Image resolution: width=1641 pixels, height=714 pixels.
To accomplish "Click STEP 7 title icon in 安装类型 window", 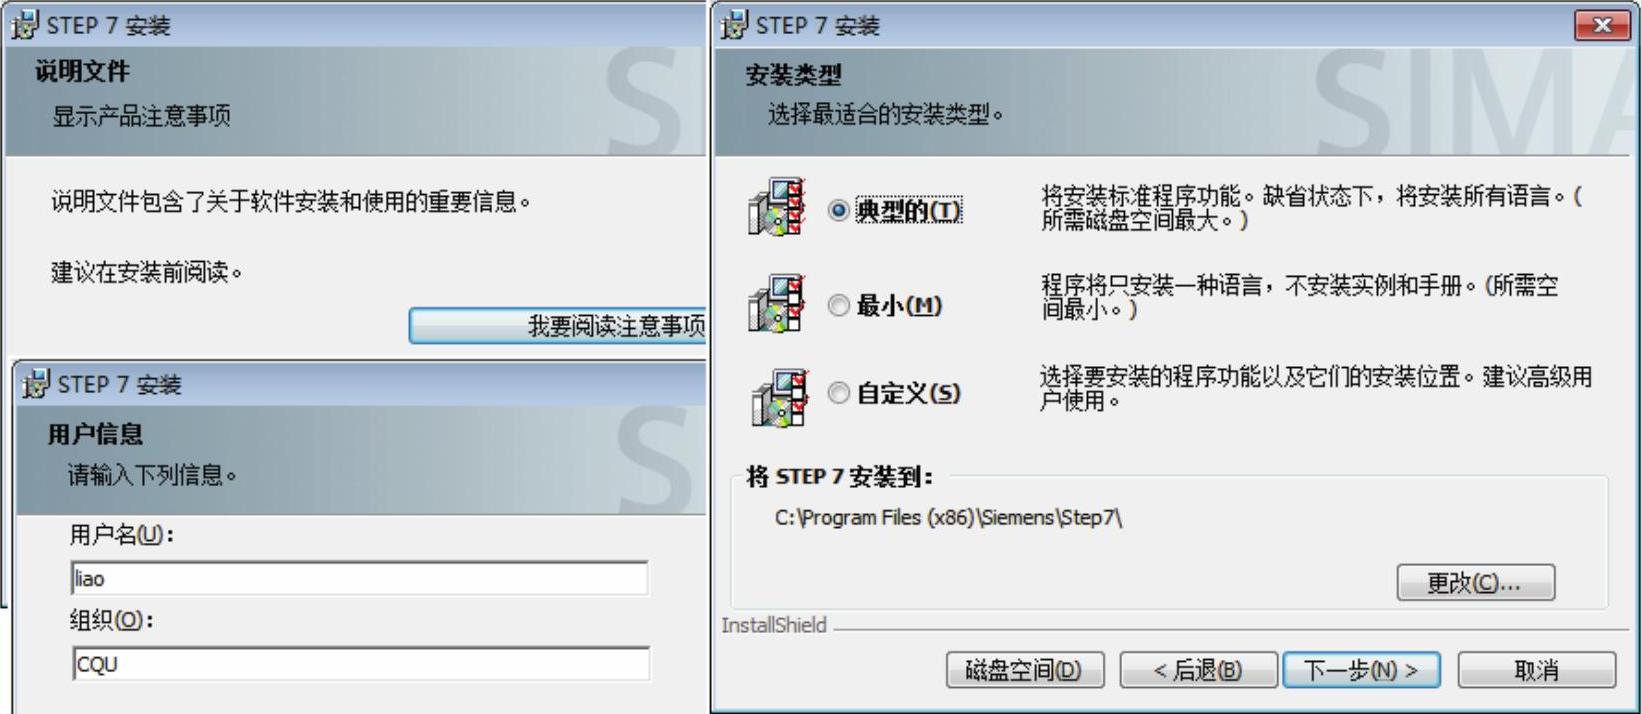I will [734, 25].
